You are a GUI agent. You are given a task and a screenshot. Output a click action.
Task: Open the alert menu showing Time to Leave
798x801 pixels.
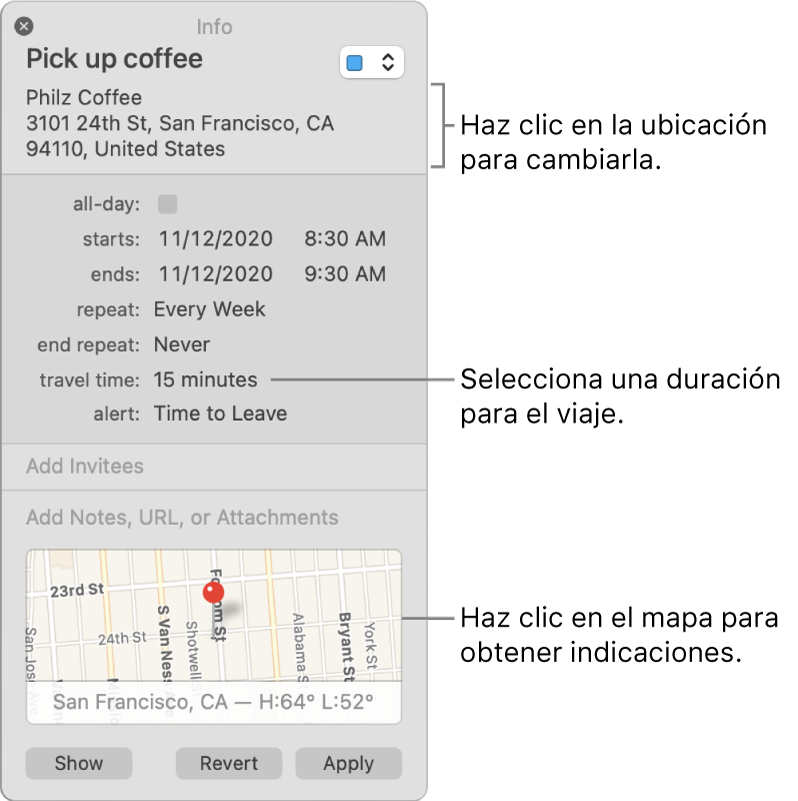point(220,413)
